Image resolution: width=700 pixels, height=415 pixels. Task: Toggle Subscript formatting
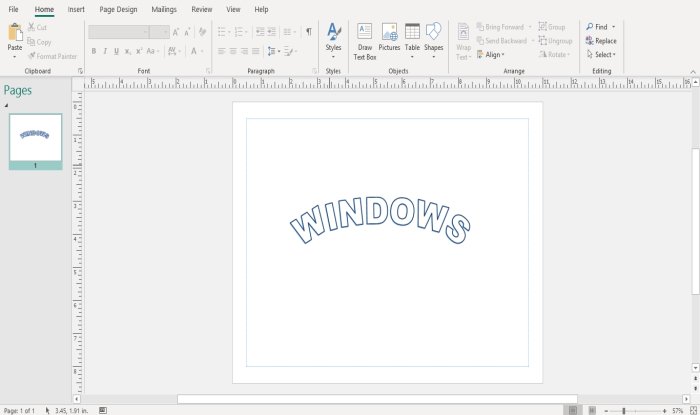pos(128,51)
